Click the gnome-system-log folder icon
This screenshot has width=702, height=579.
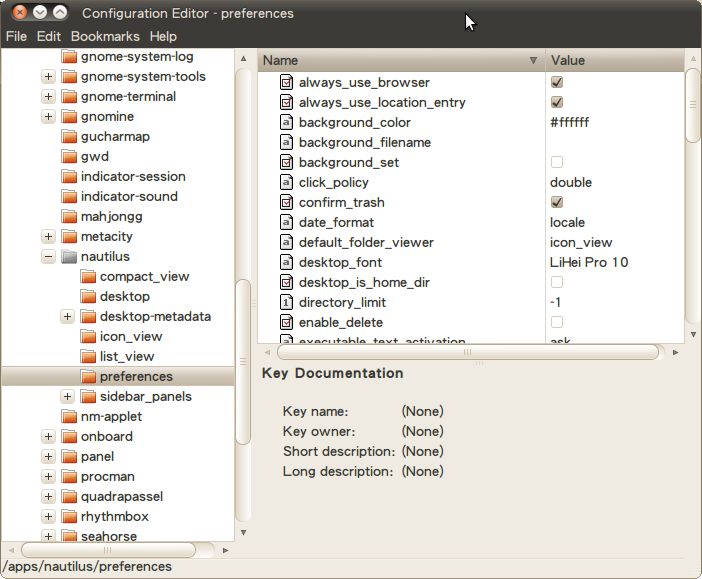(69, 57)
